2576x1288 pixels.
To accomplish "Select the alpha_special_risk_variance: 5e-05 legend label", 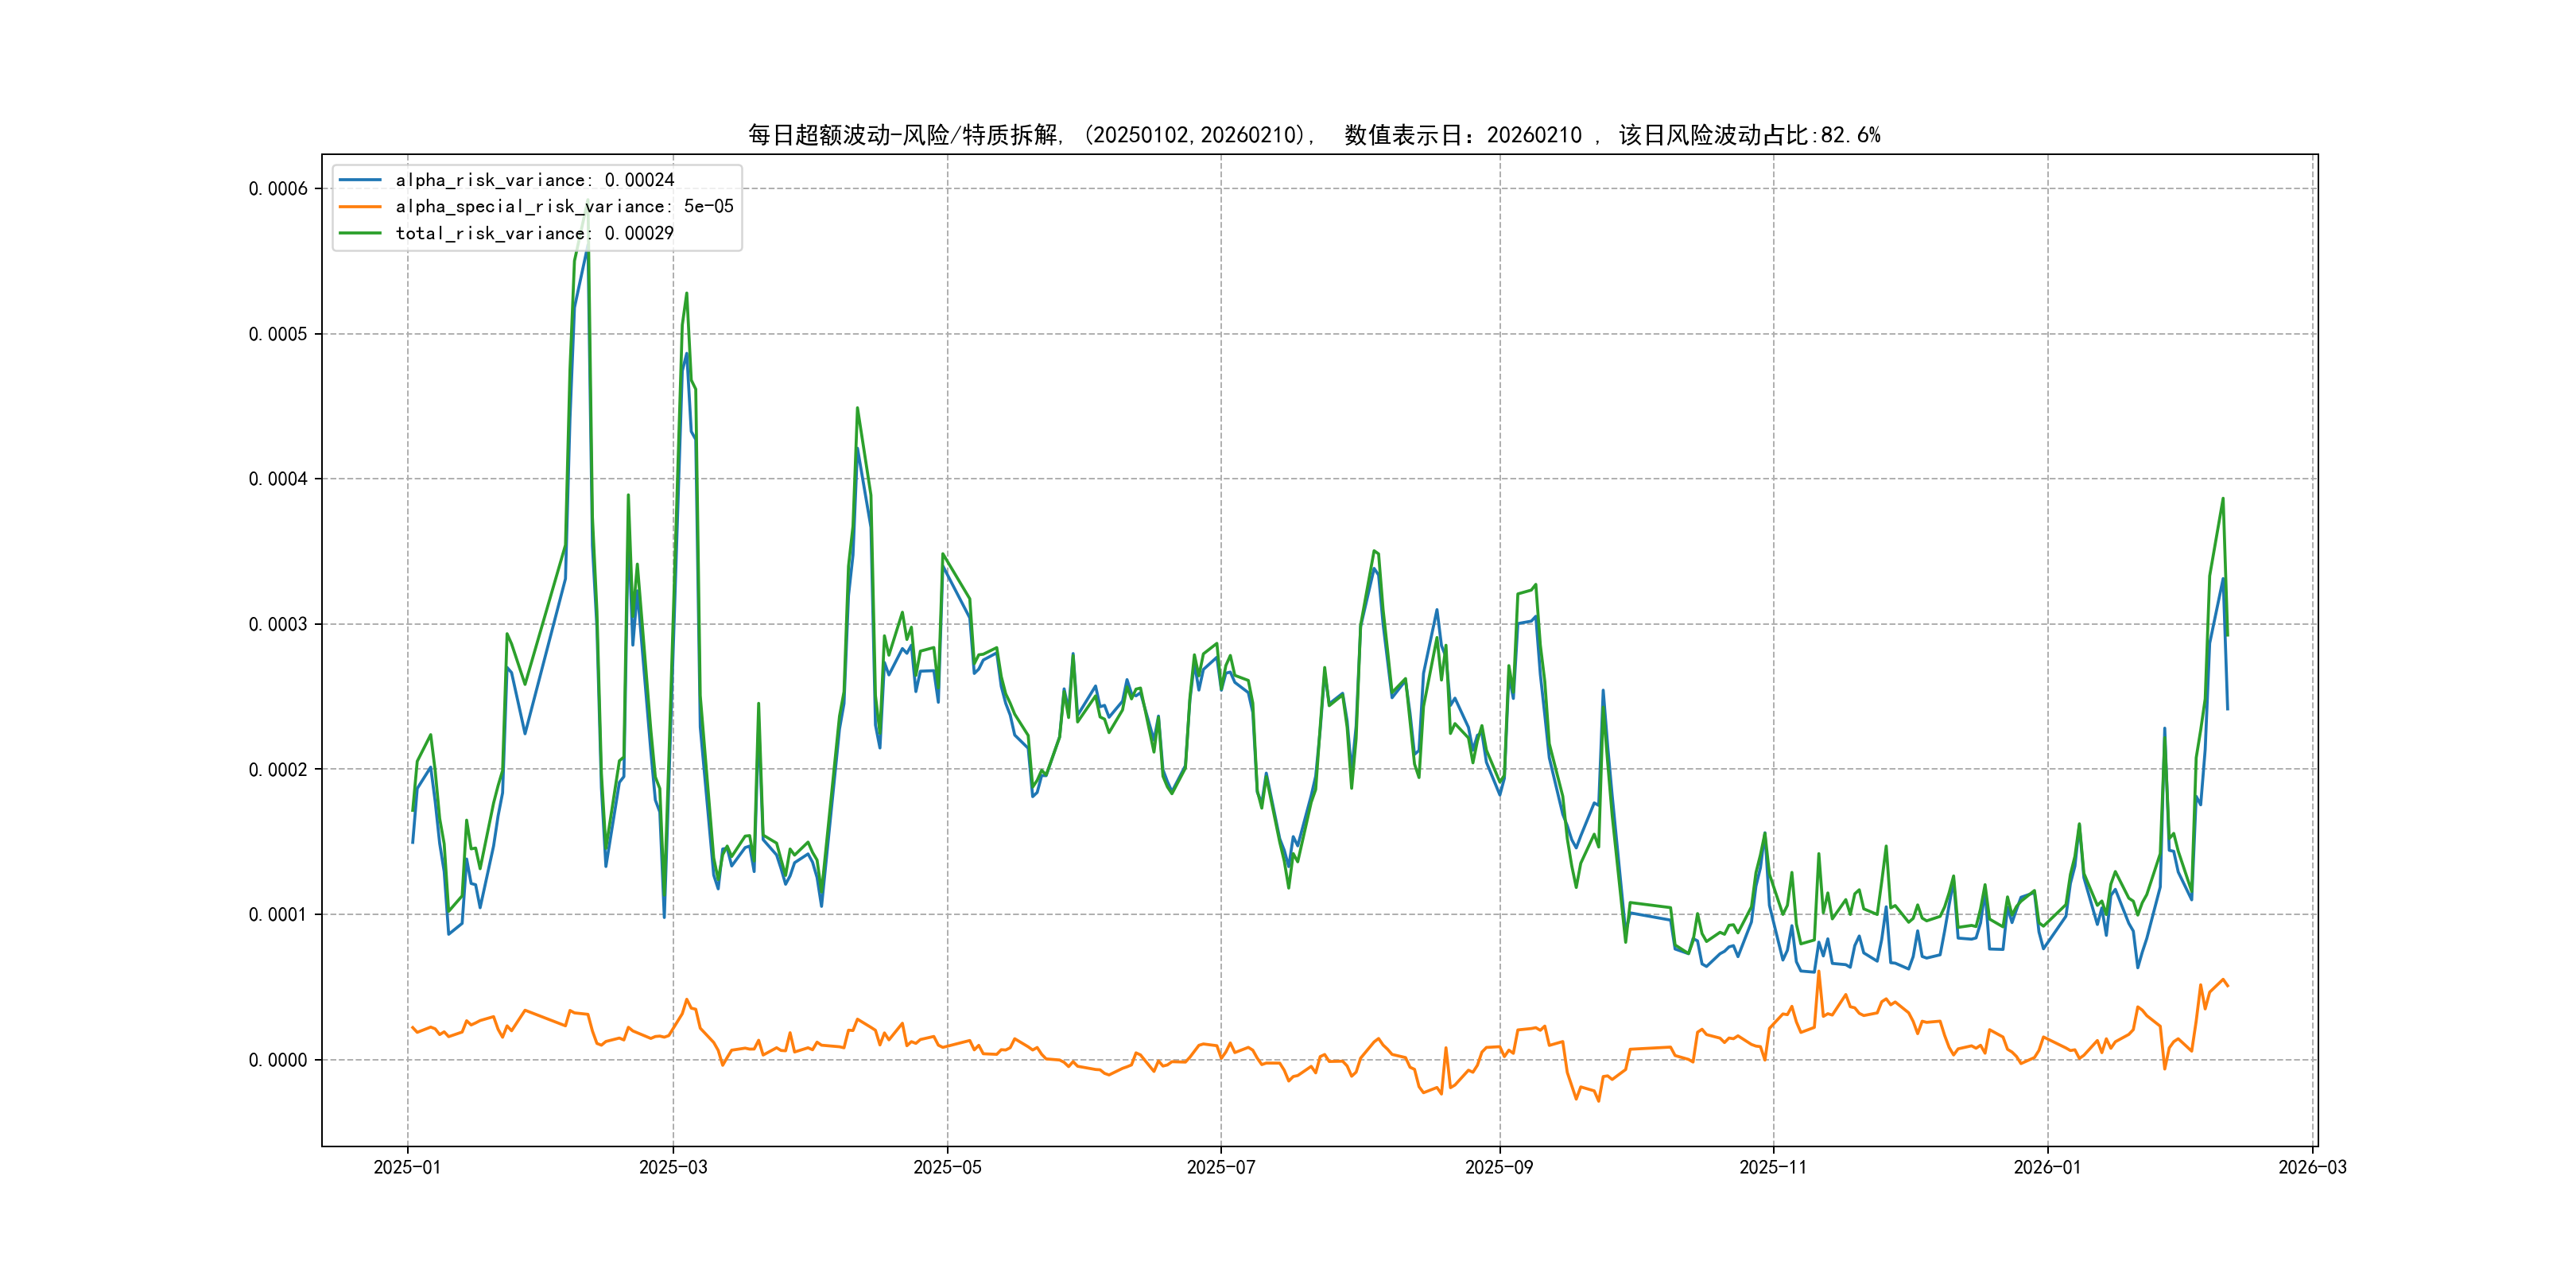I will pyautogui.click(x=564, y=206).
